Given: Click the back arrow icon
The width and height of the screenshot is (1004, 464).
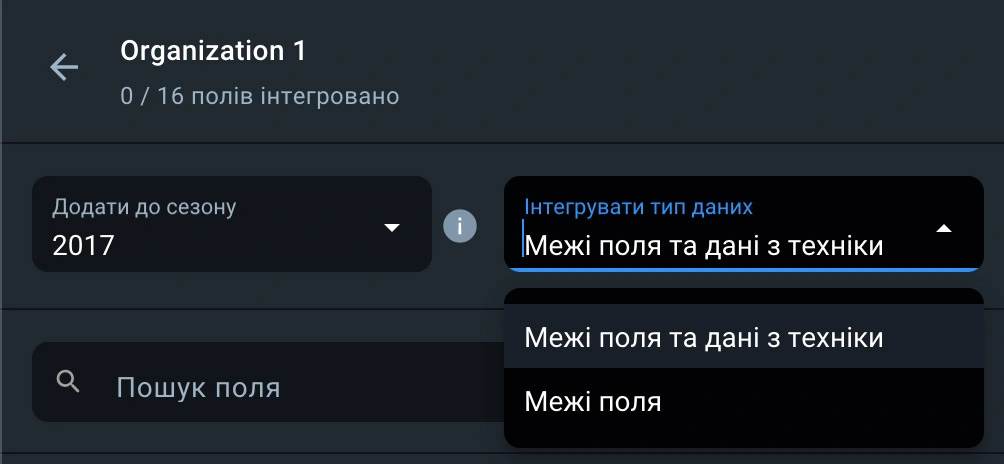Looking at the screenshot, I should pos(64,68).
